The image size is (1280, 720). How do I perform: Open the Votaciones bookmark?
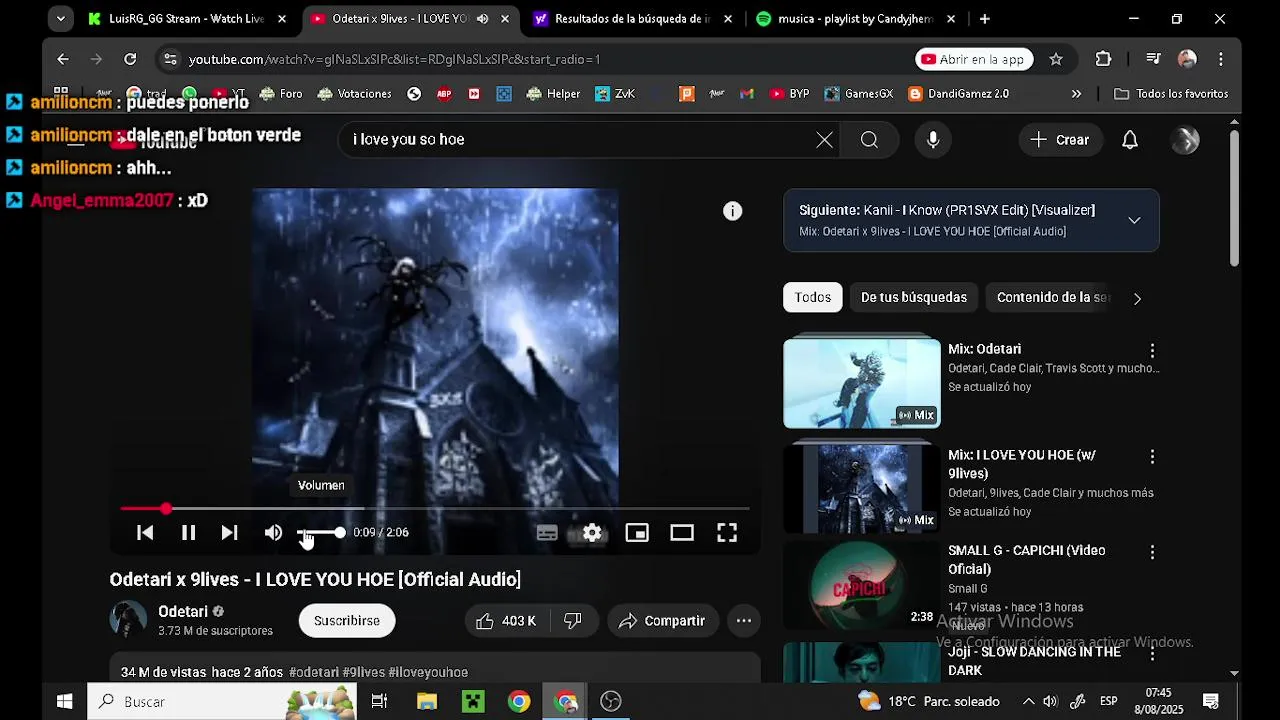[x=354, y=94]
